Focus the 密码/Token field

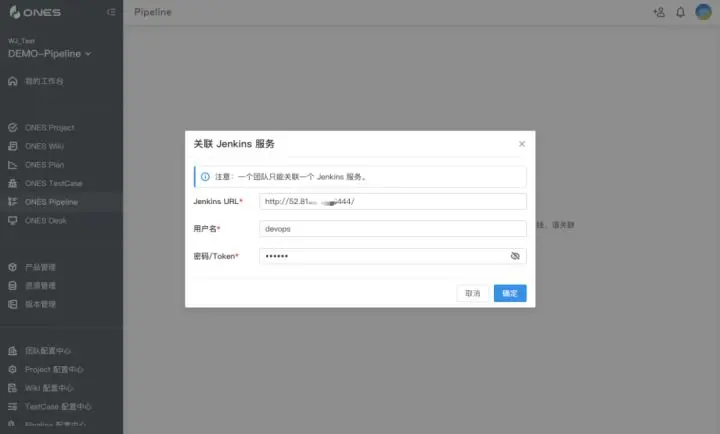pos(393,256)
